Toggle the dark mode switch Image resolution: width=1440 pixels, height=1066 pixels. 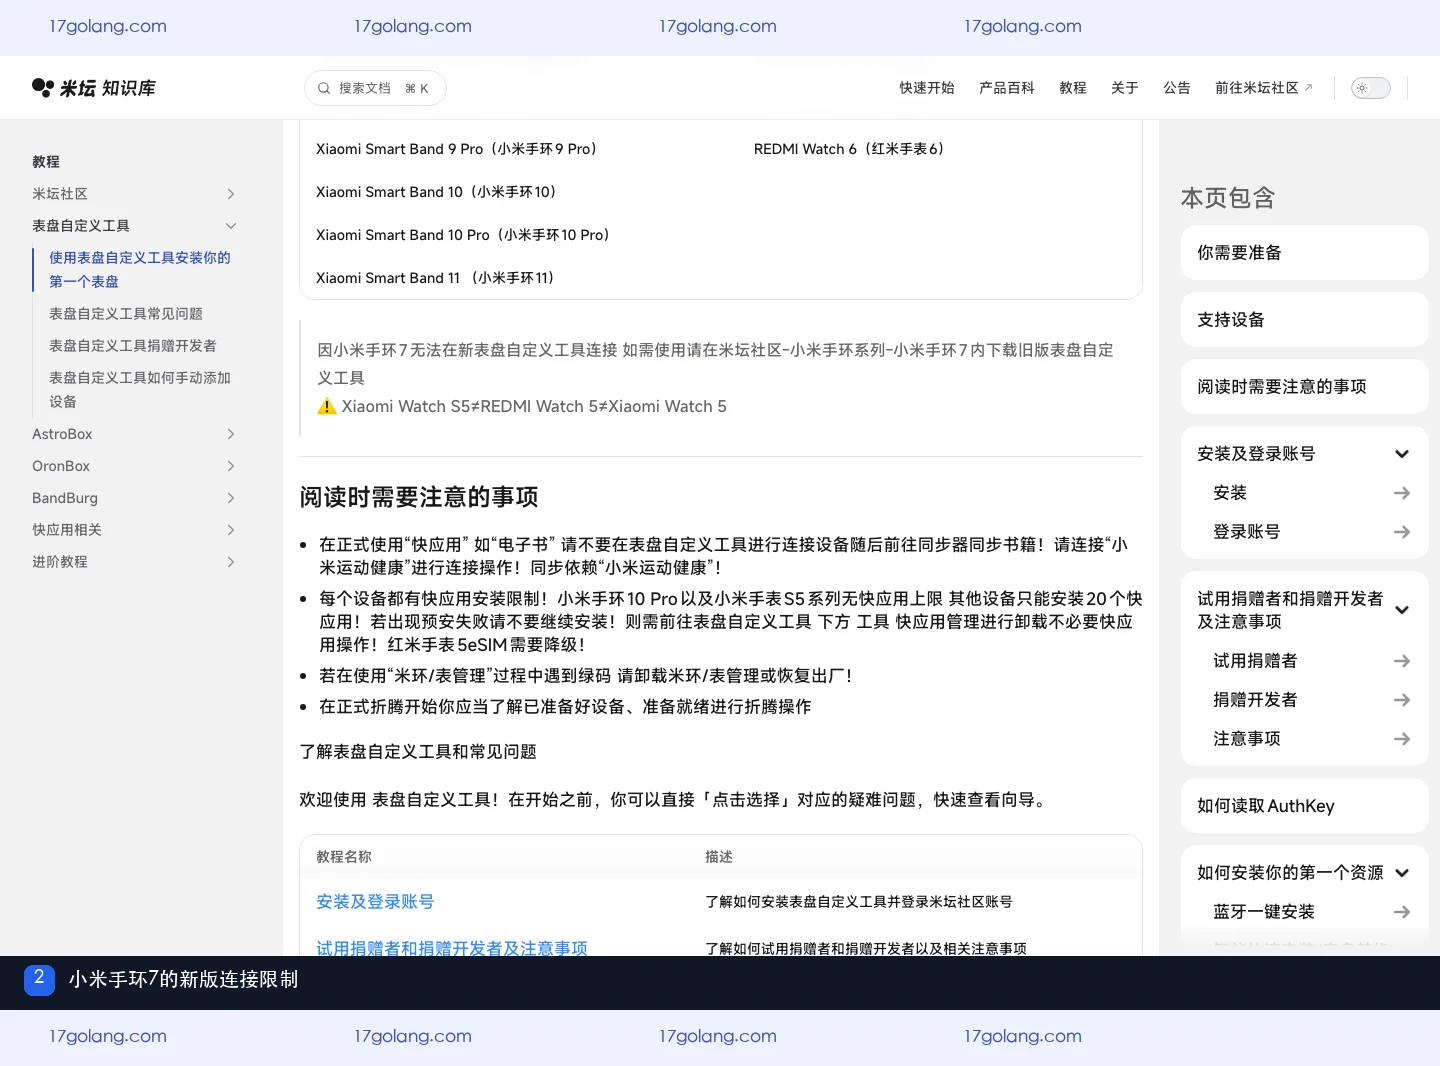click(1370, 88)
